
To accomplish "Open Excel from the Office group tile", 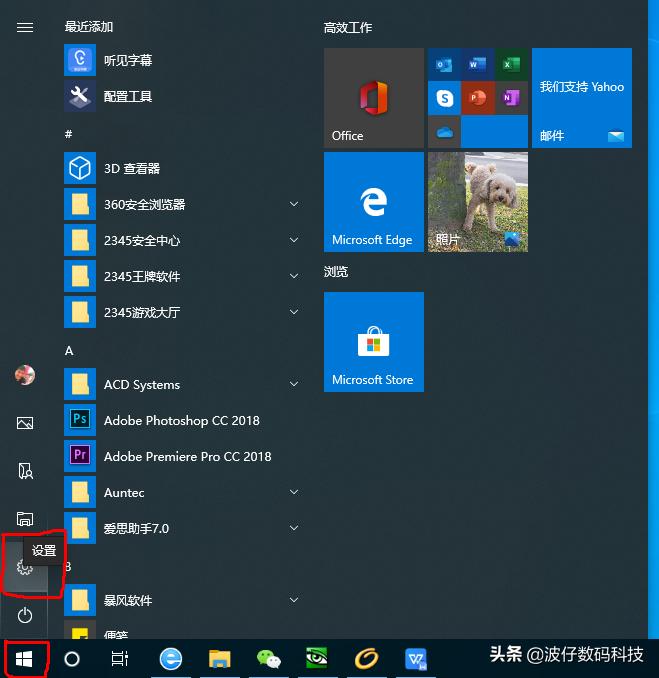I will click(511, 64).
